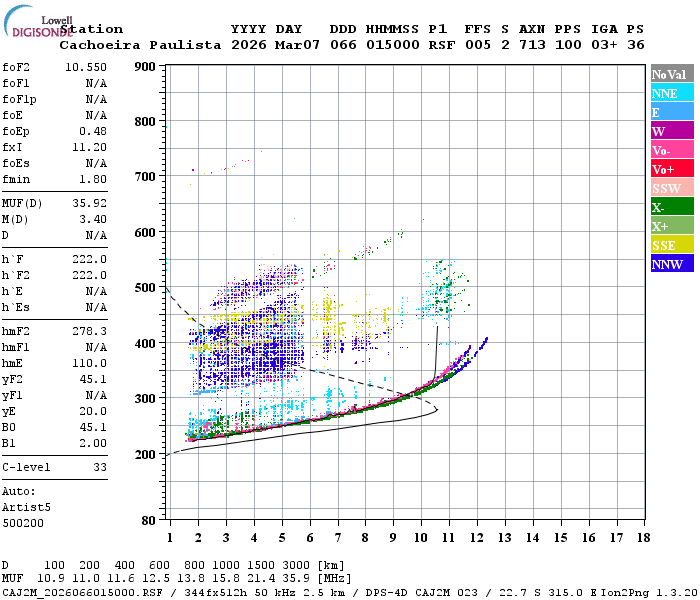The width and height of the screenshot is (700, 600).
Task: Click the year 2026 in header
Action: (x=249, y=45)
